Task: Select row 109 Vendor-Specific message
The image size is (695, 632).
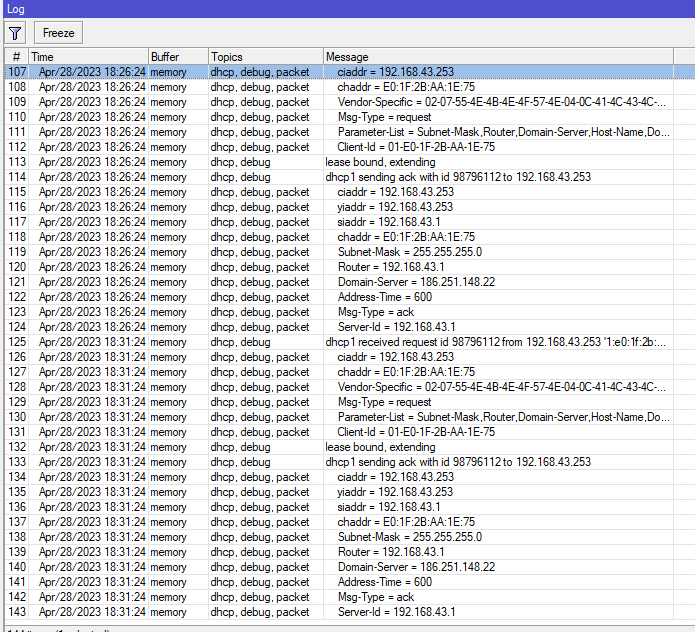Action: 501,102
